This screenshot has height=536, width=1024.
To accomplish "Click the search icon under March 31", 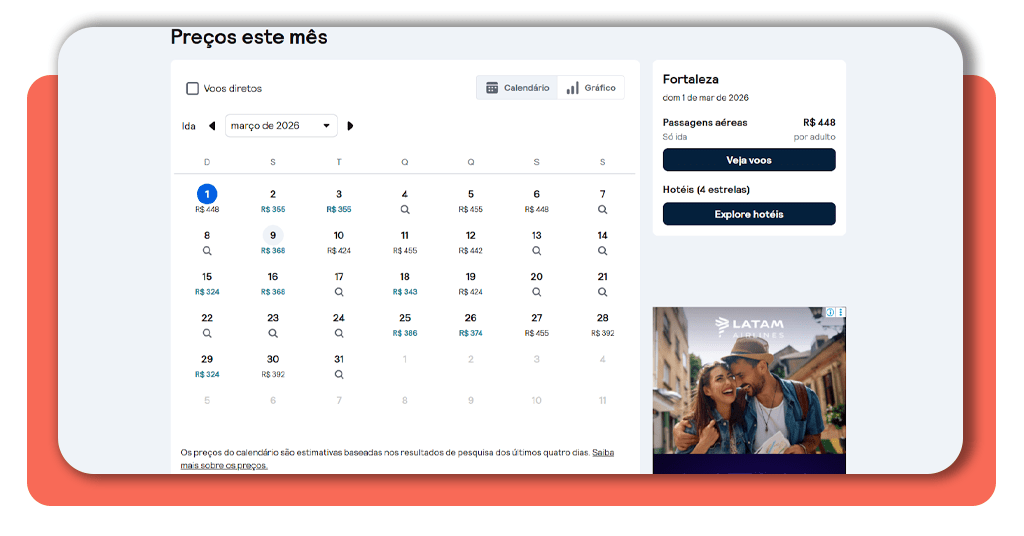I will (339, 374).
